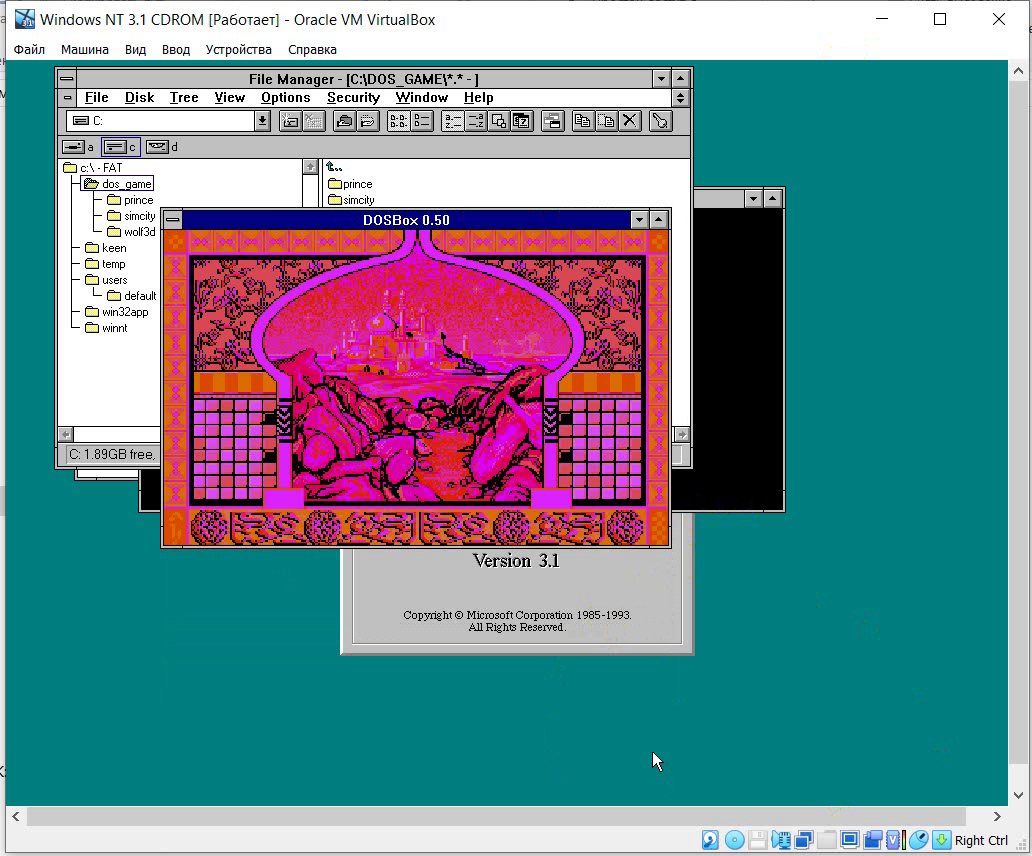Open the drive C: dropdown arrow

[262, 120]
